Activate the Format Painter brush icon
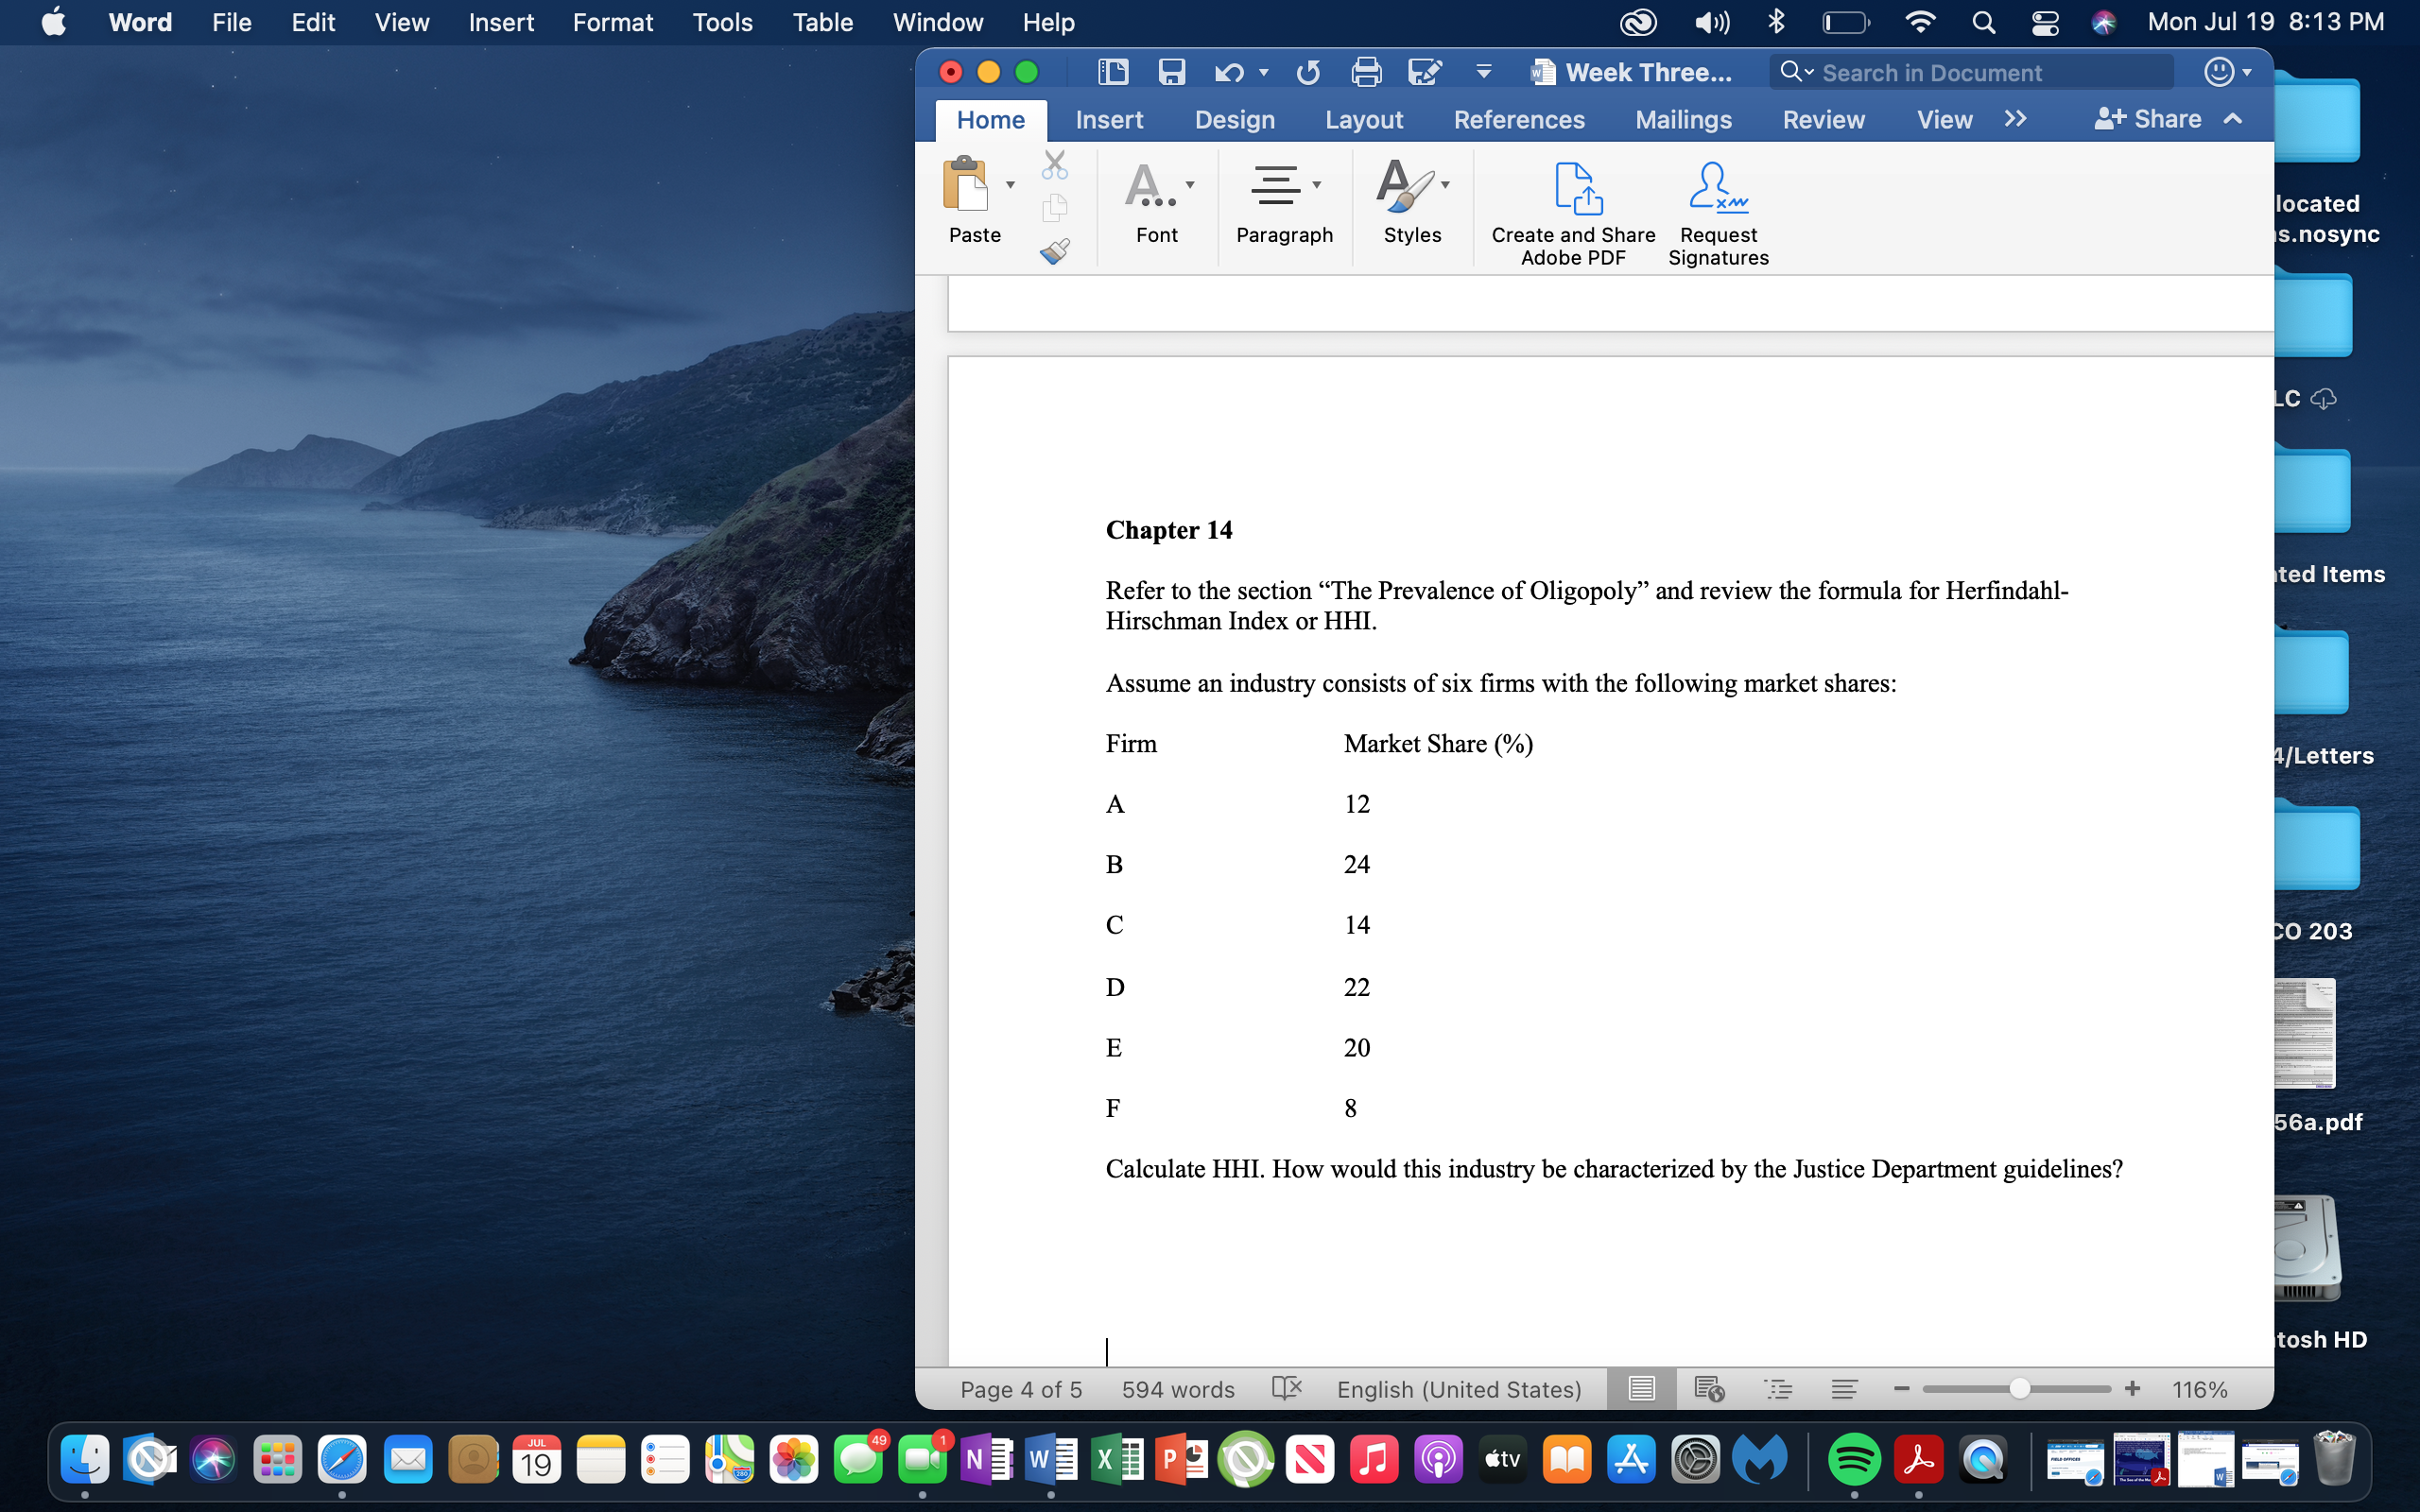The width and height of the screenshot is (2420, 1512). tap(1055, 251)
